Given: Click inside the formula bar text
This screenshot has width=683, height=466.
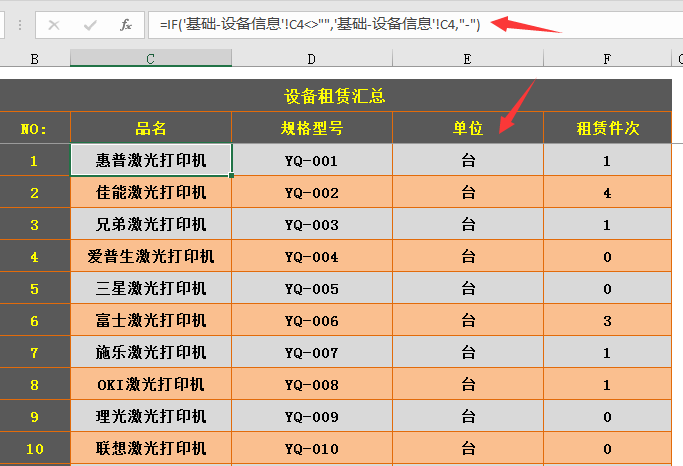Looking at the screenshot, I should click(320, 24).
